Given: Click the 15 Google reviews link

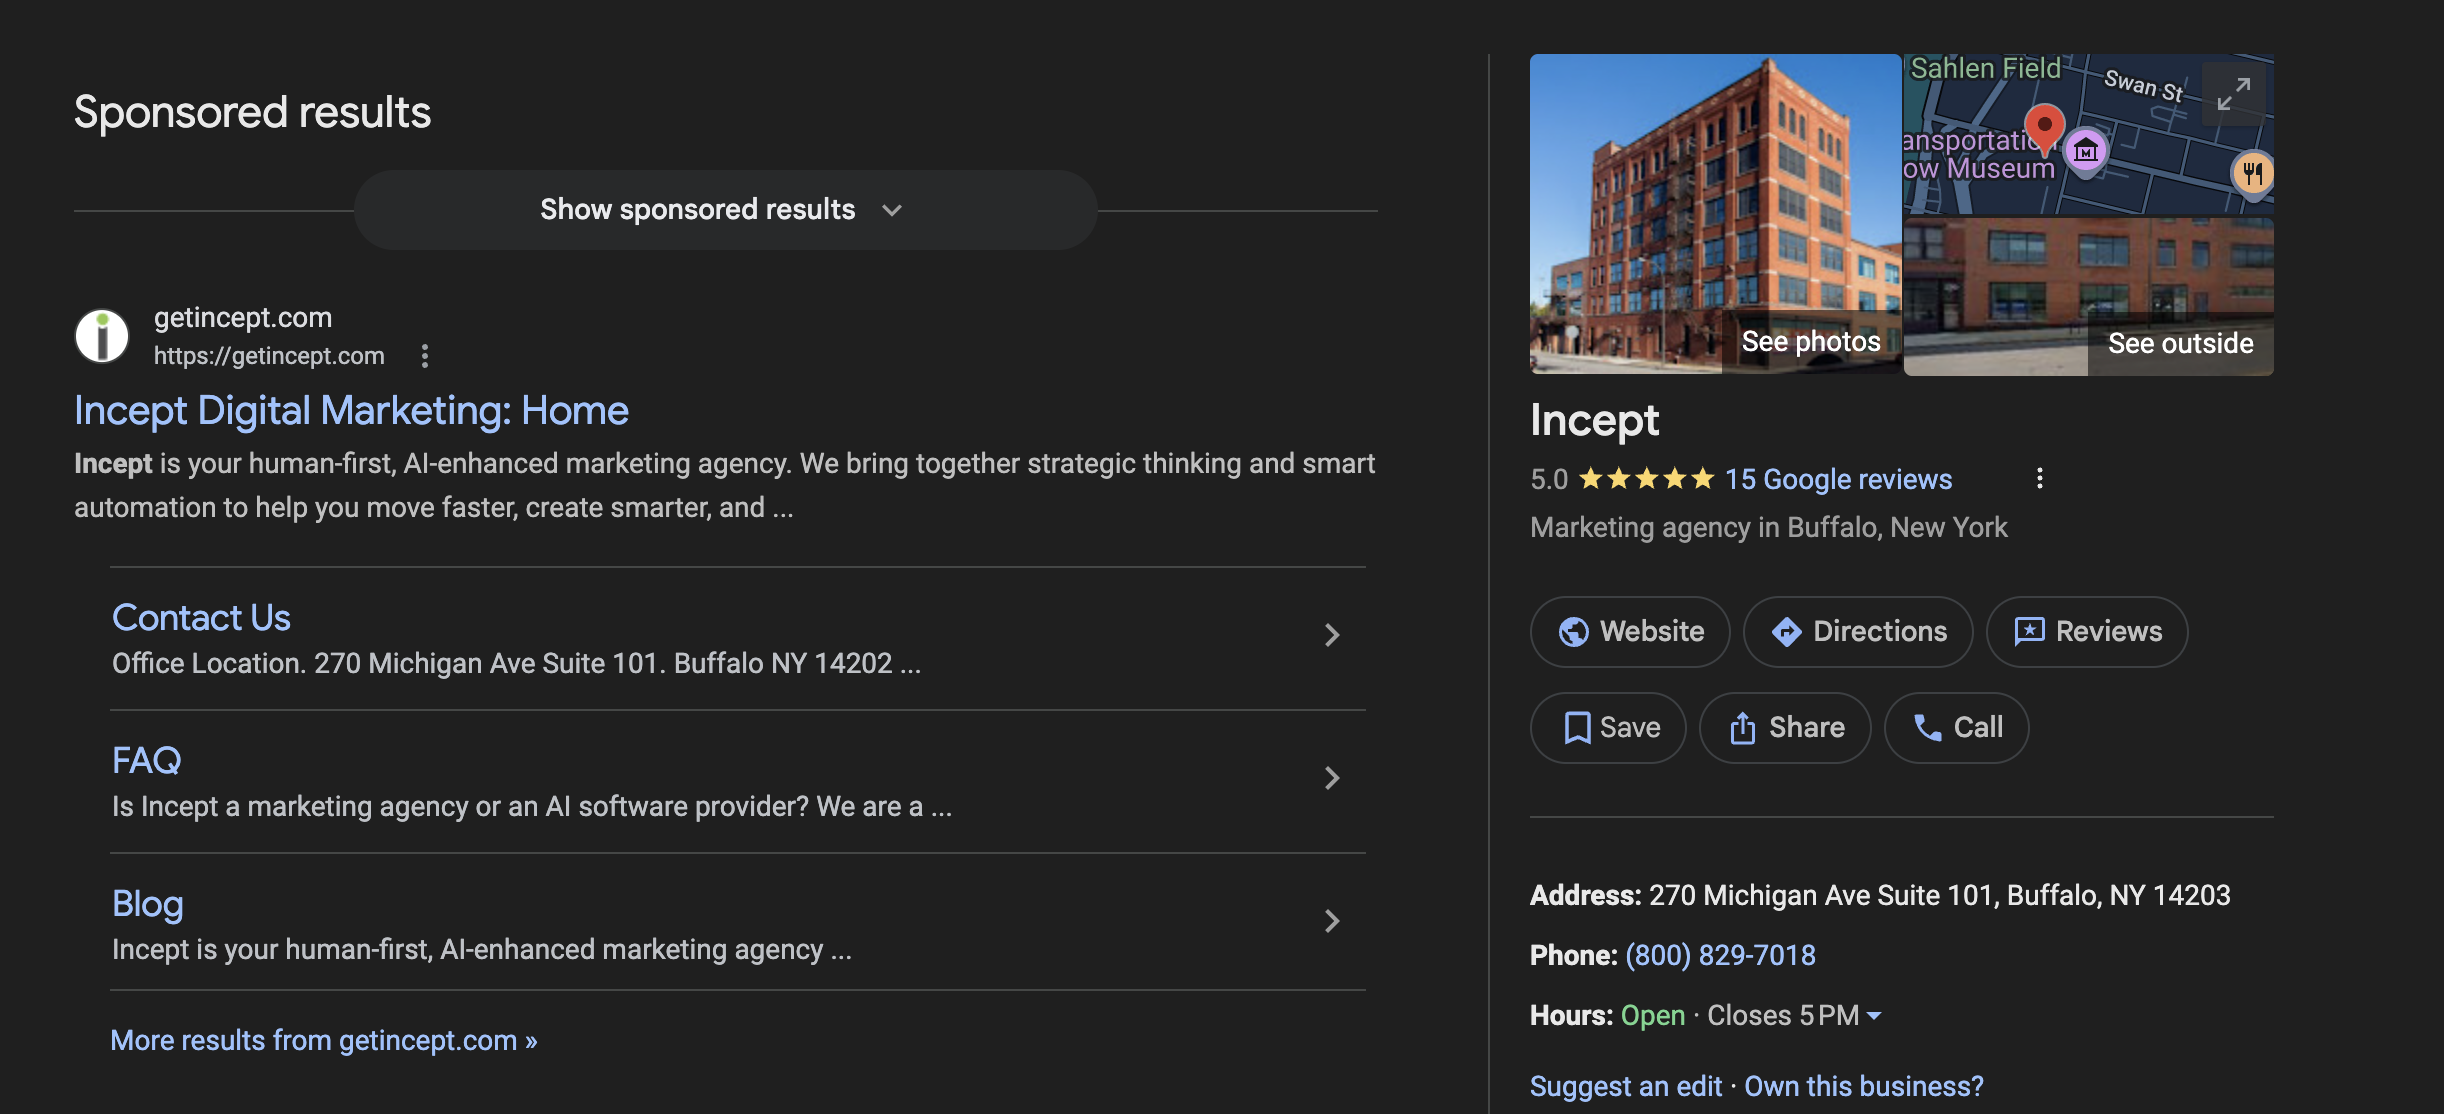Looking at the screenshot, I should [x=1838, y=480].
